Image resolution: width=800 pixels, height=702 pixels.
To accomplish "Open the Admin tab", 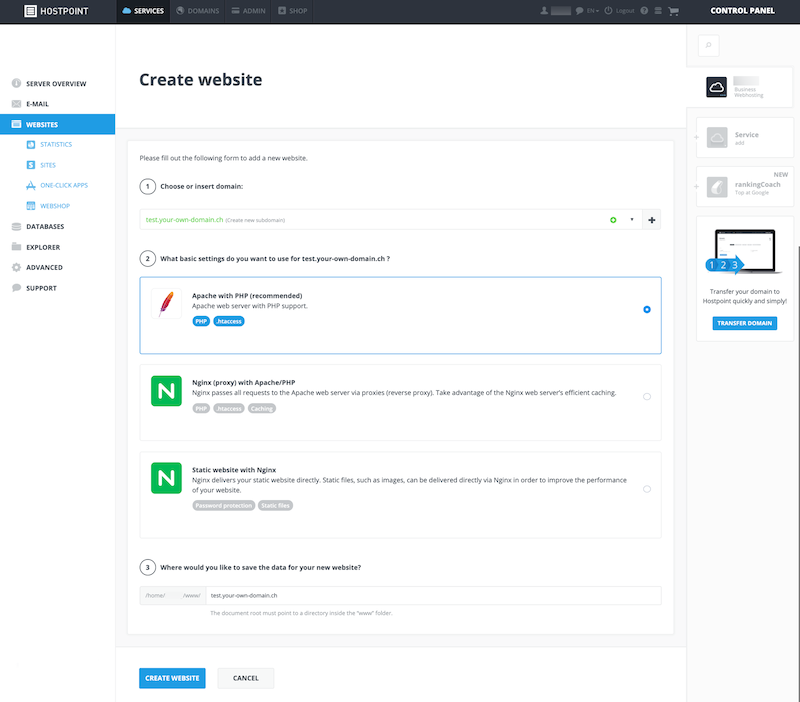I will [248, 11].
